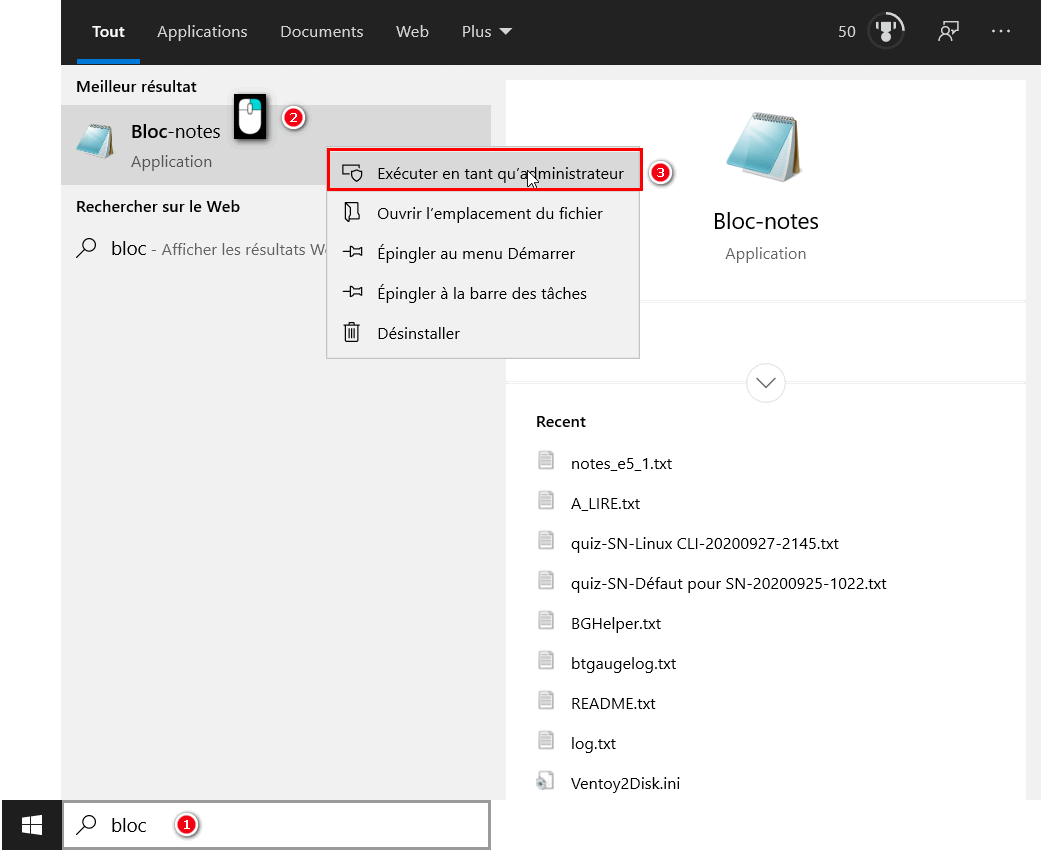This screenshot has width=1041, height=850.
Task: Click the Windows Start button
Action: [31, 825]
